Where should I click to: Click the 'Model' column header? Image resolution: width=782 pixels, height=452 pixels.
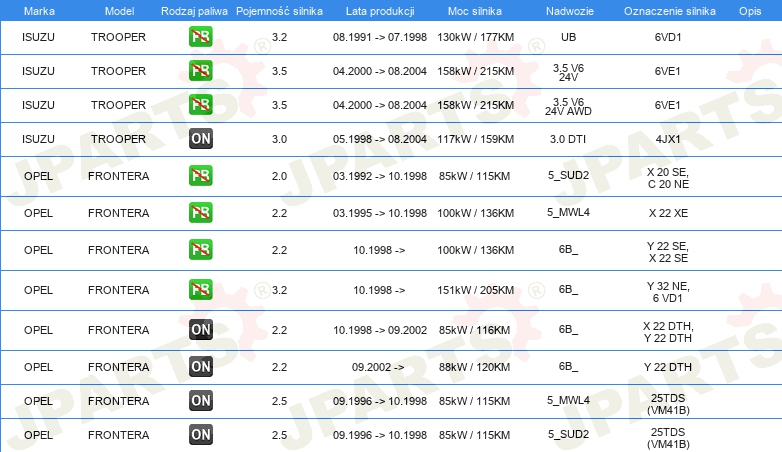[119, 11]
